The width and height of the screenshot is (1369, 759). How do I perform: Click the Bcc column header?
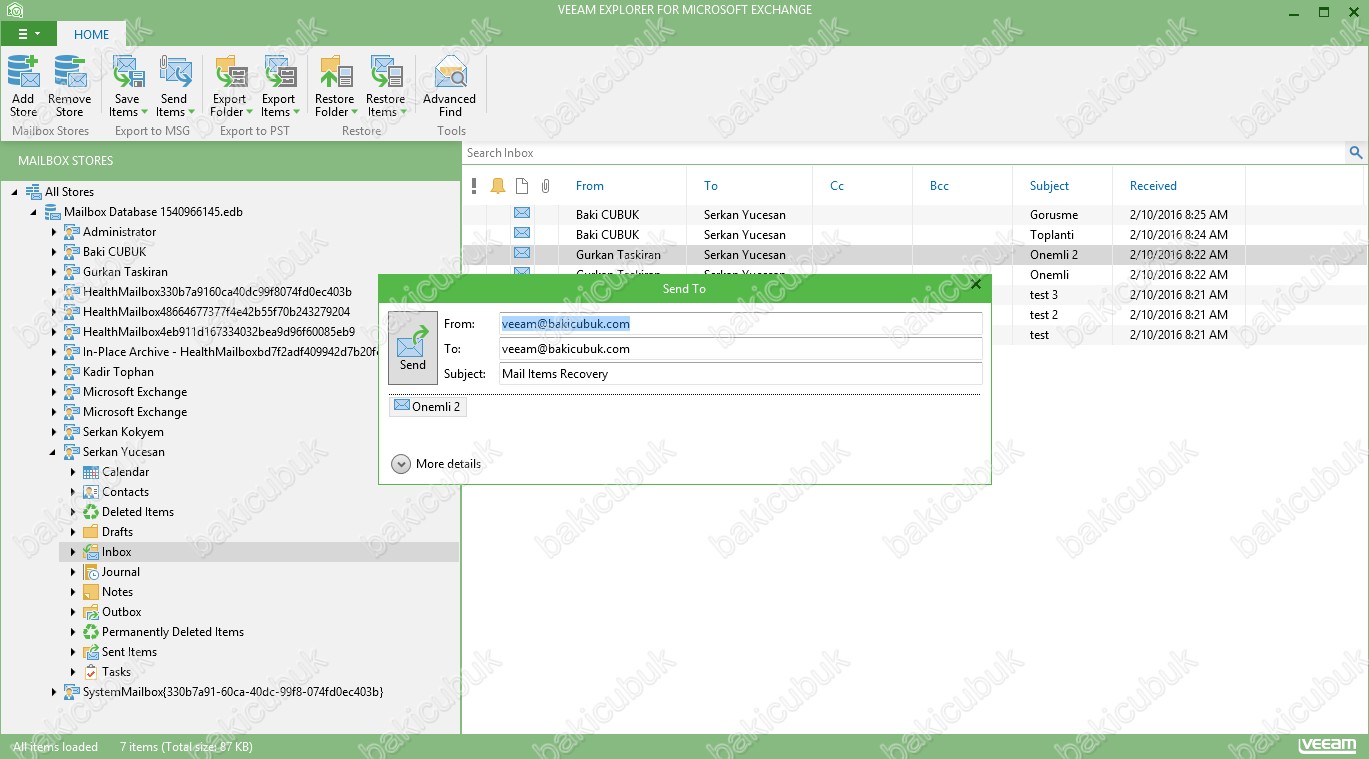click(x=939, y=186)
